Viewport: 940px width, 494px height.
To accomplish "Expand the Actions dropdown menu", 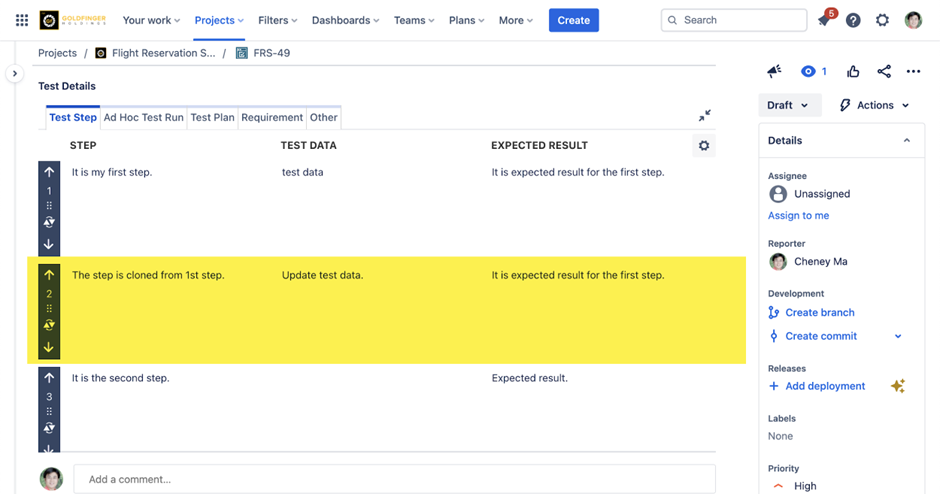I will click(x=875, y=105).
